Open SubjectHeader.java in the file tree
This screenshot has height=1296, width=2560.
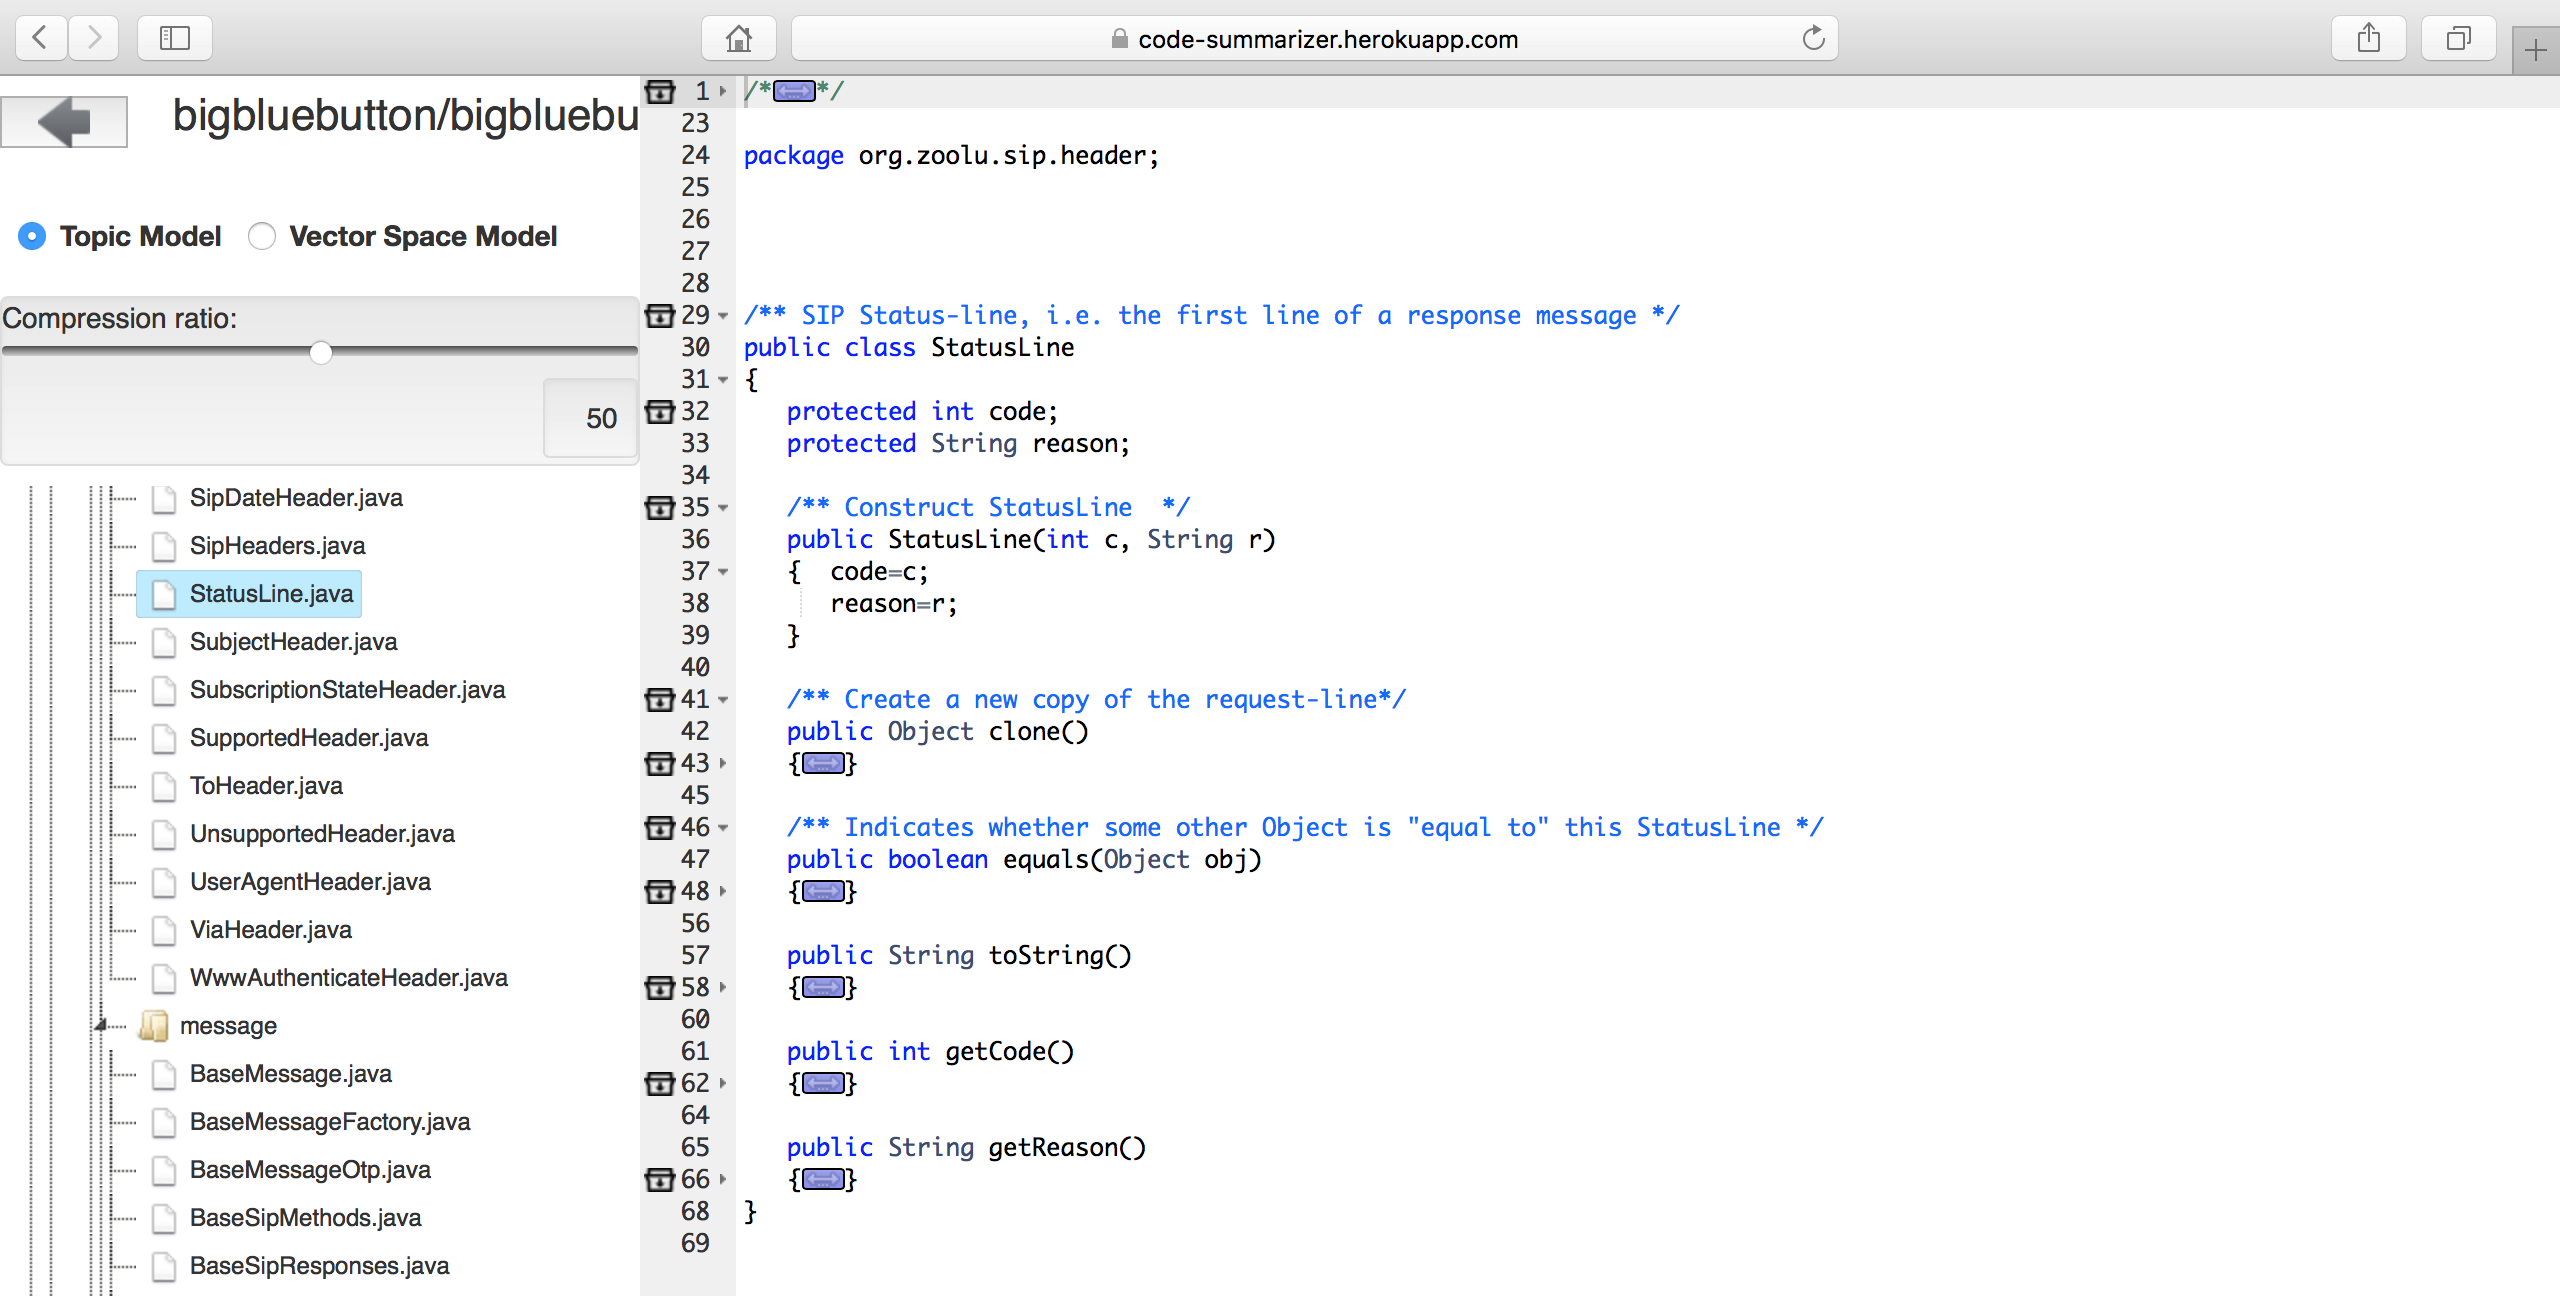tap(293, 642)
